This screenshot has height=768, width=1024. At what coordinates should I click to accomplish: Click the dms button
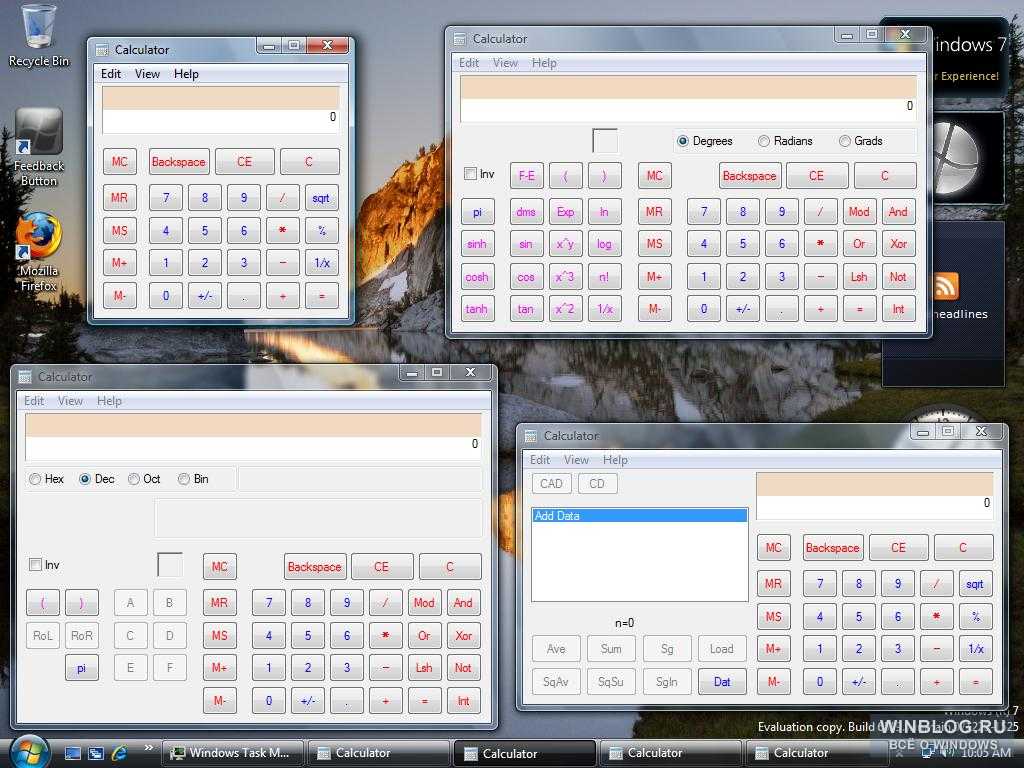click(x=526, y=212)
